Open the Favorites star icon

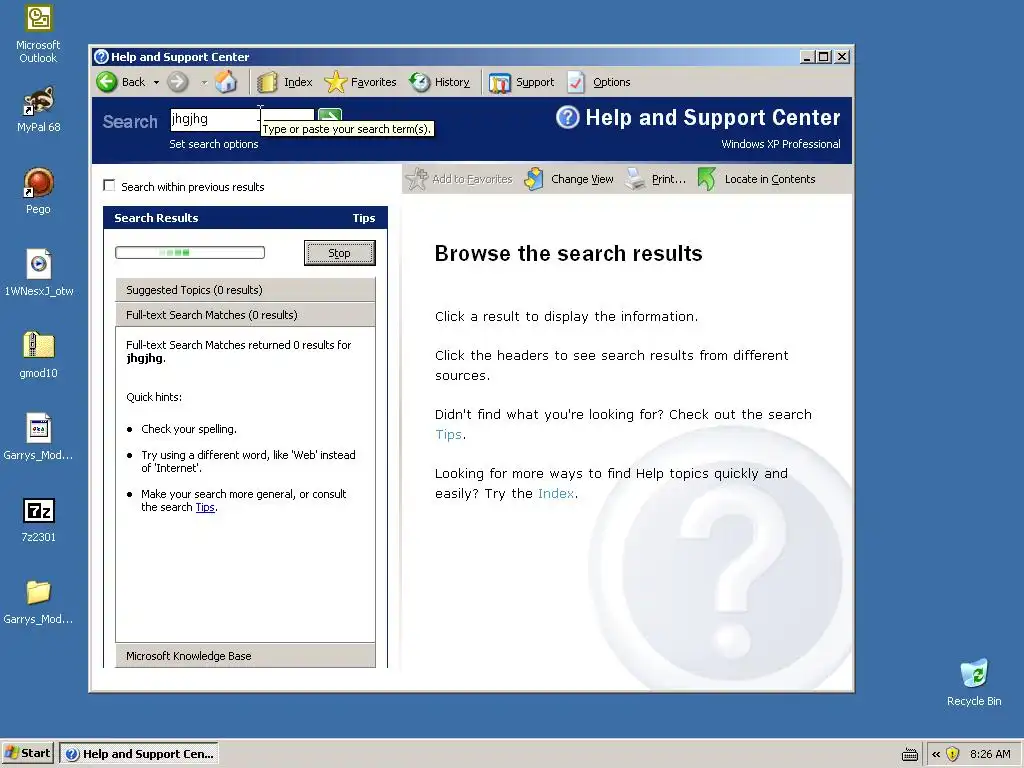coord(335,82)
